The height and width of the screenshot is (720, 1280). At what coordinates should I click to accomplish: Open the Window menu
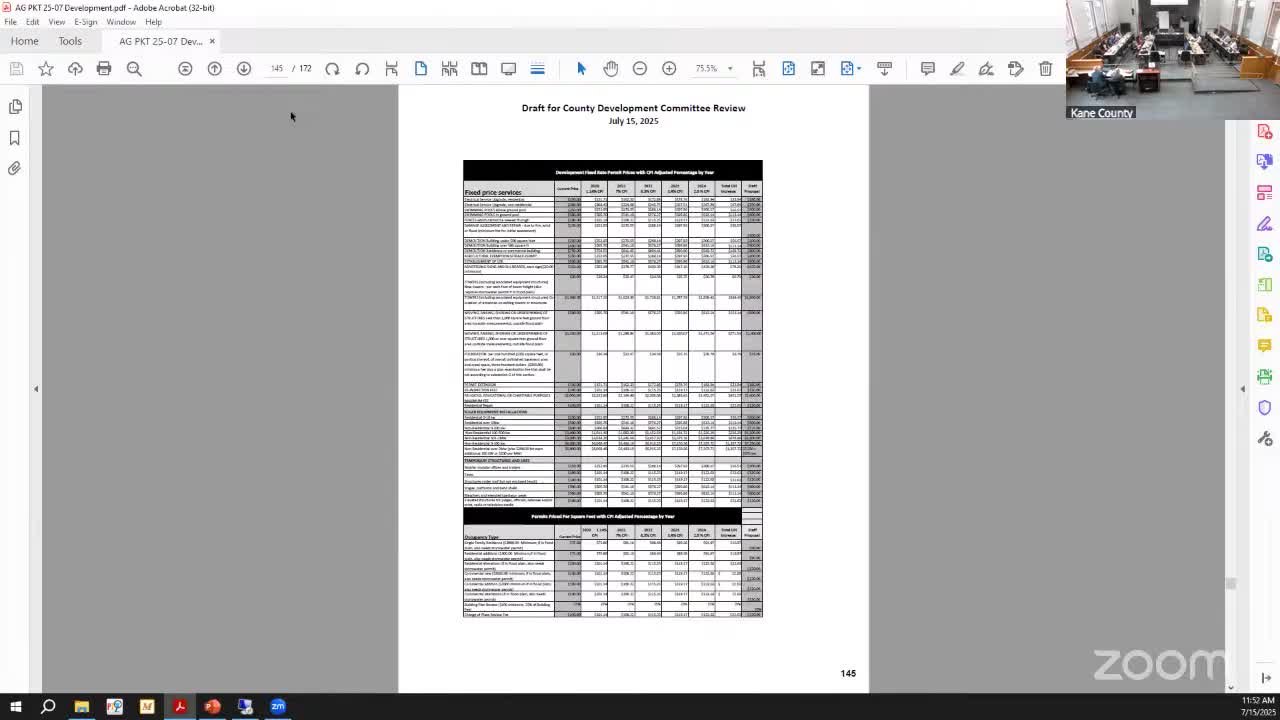(x=121, y=22)
